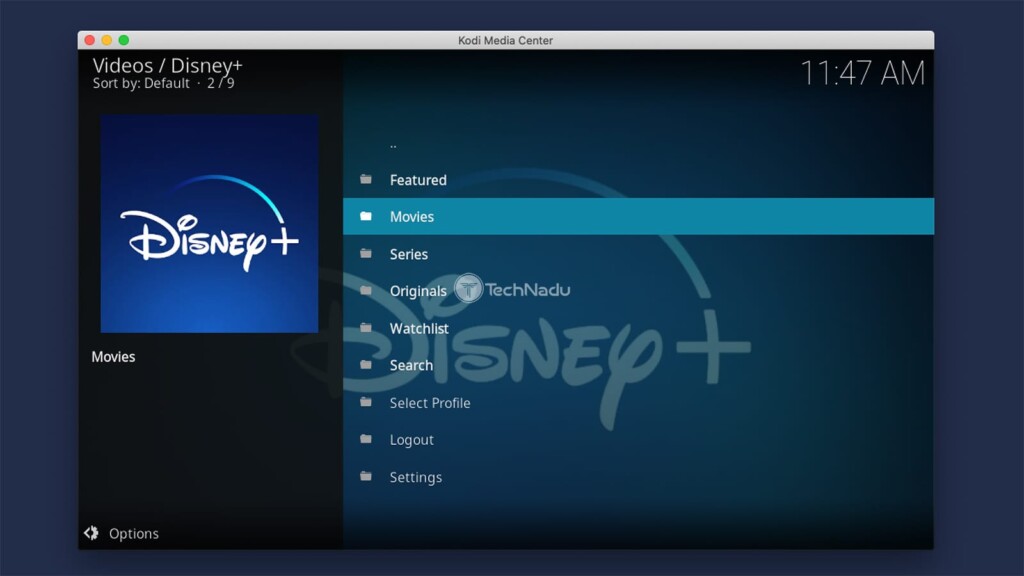Image resolution: width=1024 pixels, height=576 pixels.
Task: Open the Disney+ add-on Settings entry
Action: click(638, 477)
